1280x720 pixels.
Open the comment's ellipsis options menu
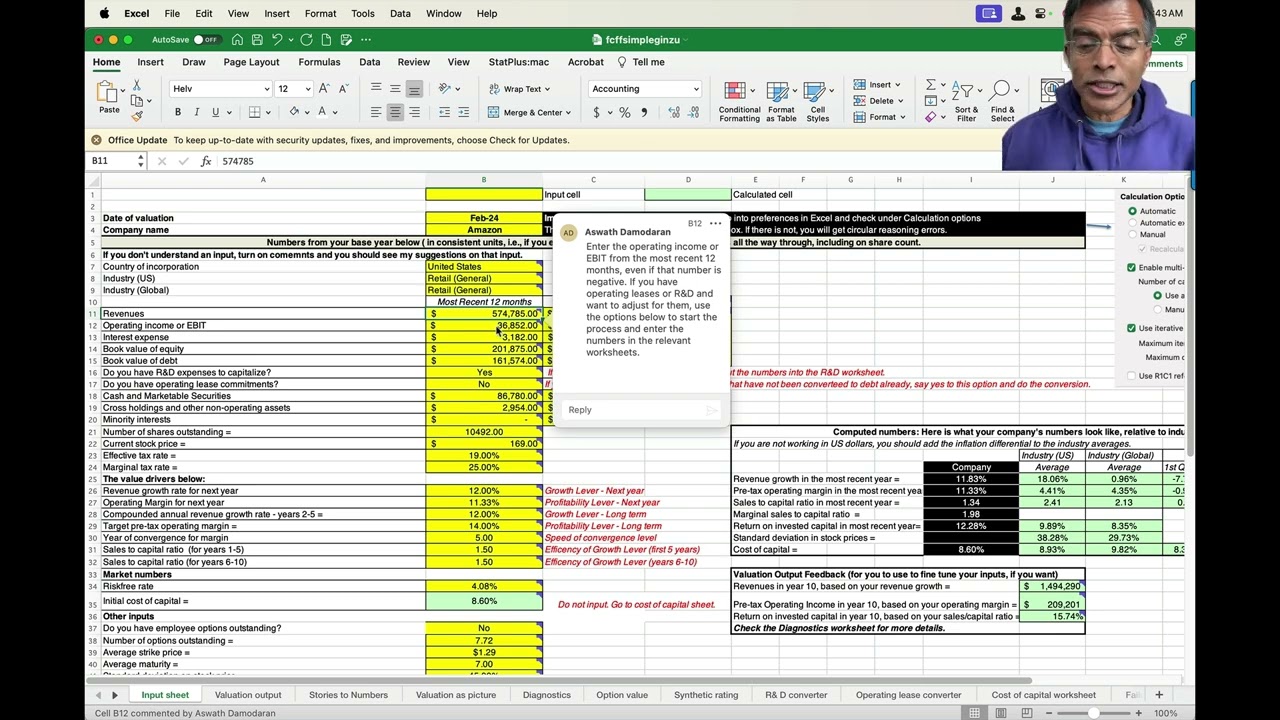(x=715, y=224)
